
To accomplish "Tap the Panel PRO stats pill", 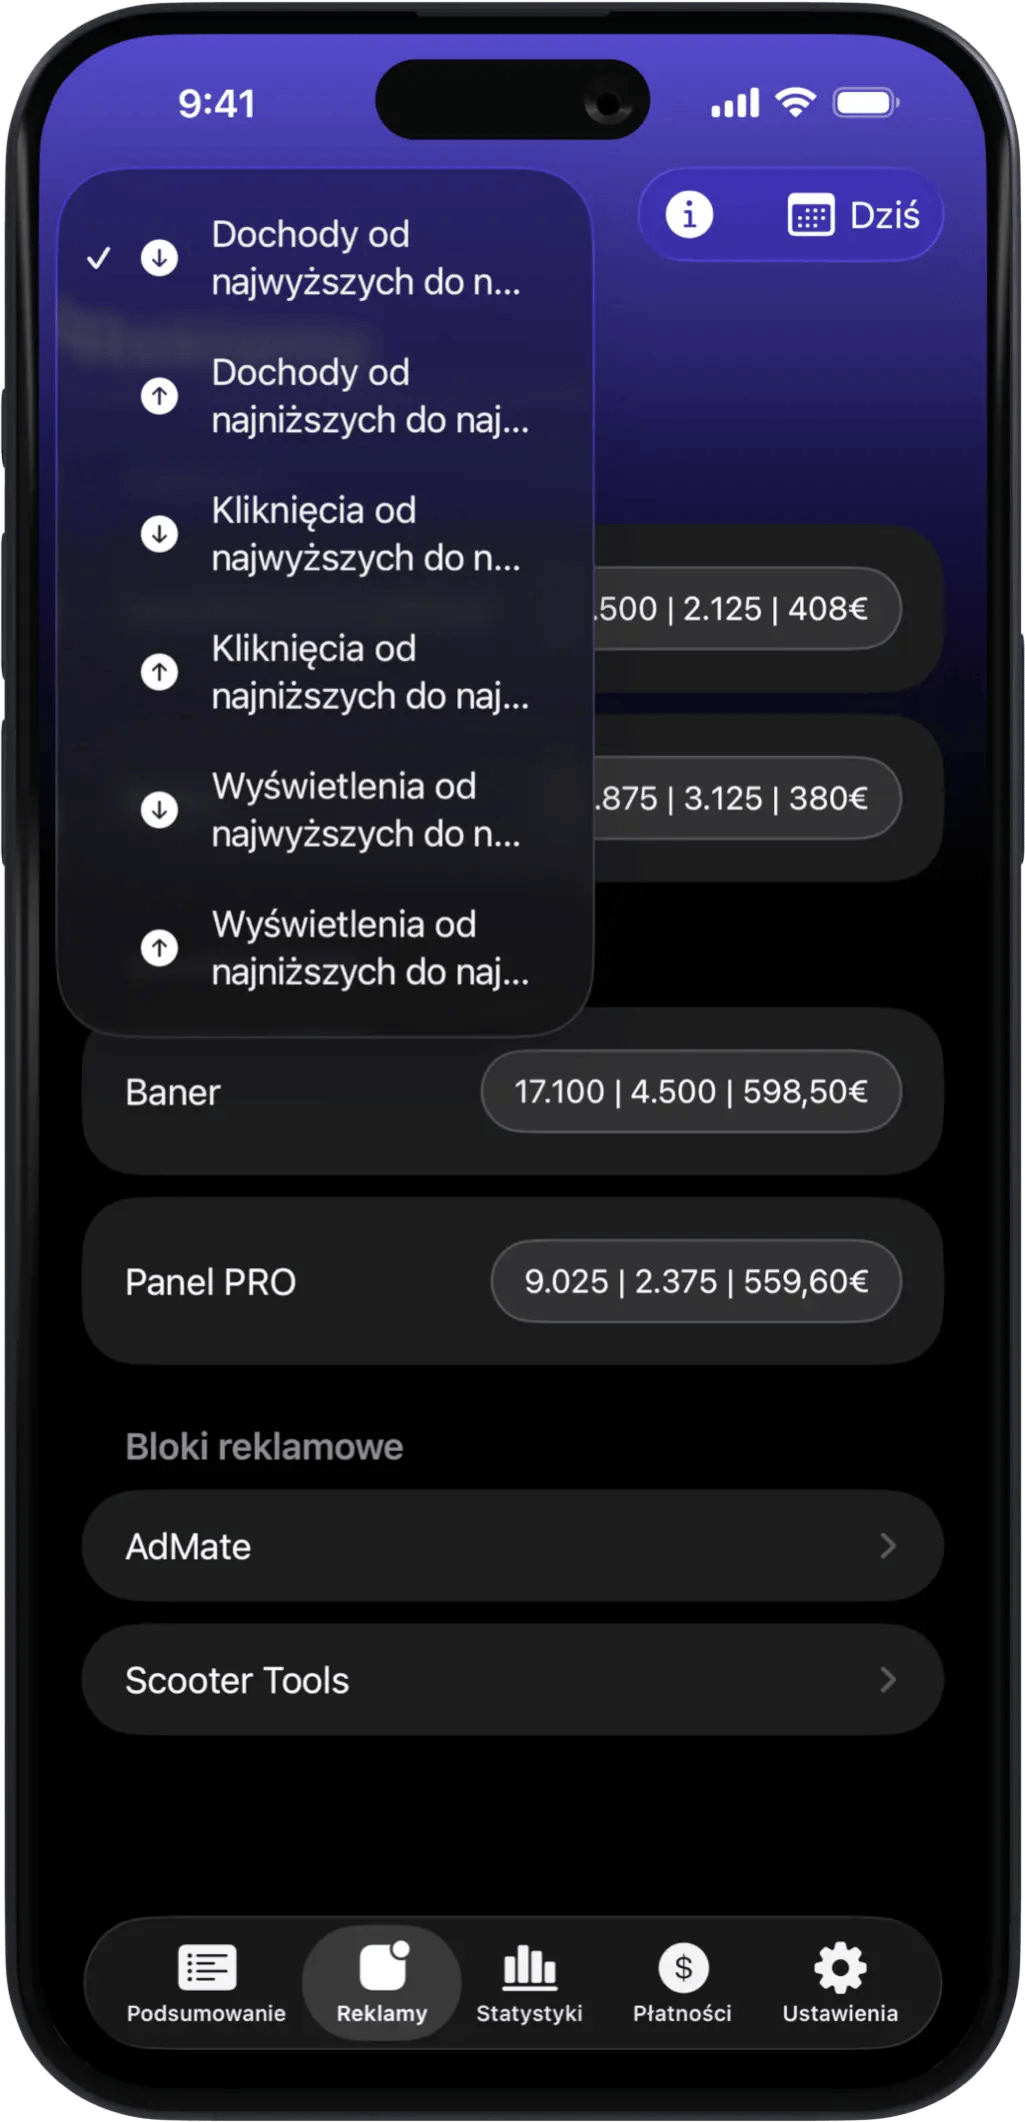I will (696, 1281).
